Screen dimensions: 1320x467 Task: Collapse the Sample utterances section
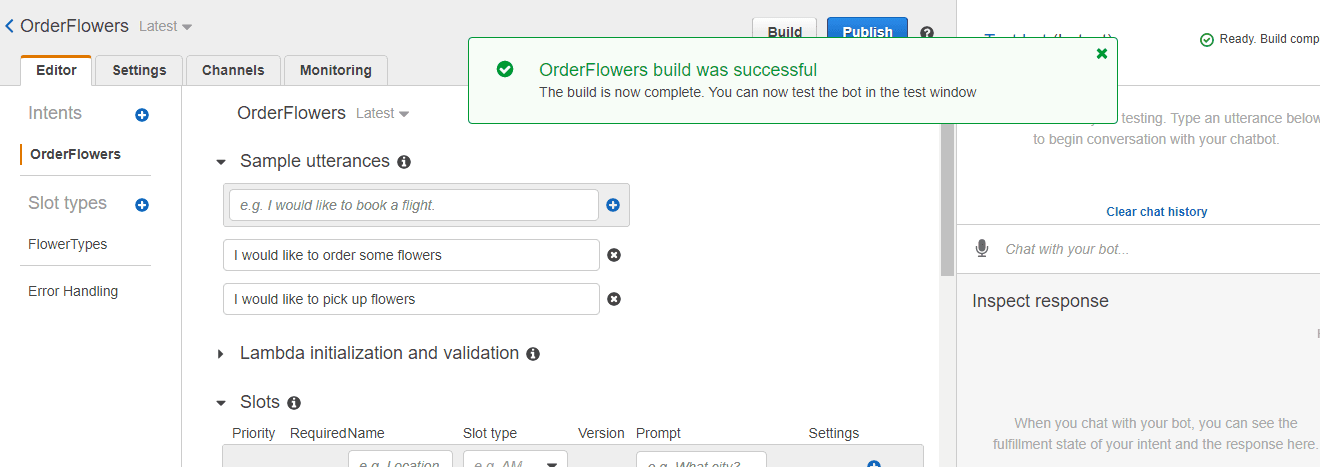pos(221,162)
